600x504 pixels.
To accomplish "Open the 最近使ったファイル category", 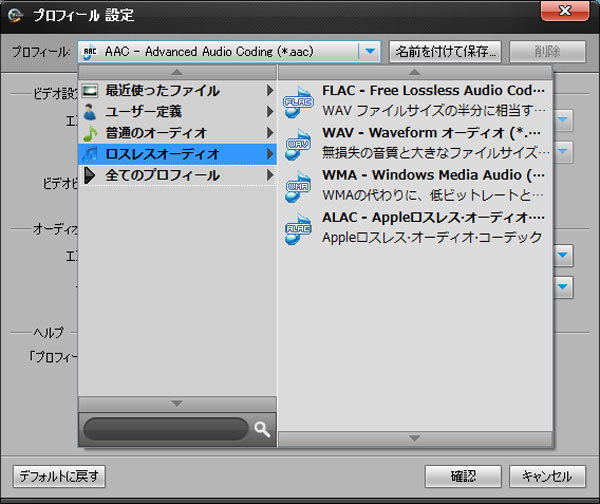I will coord(177,91).
